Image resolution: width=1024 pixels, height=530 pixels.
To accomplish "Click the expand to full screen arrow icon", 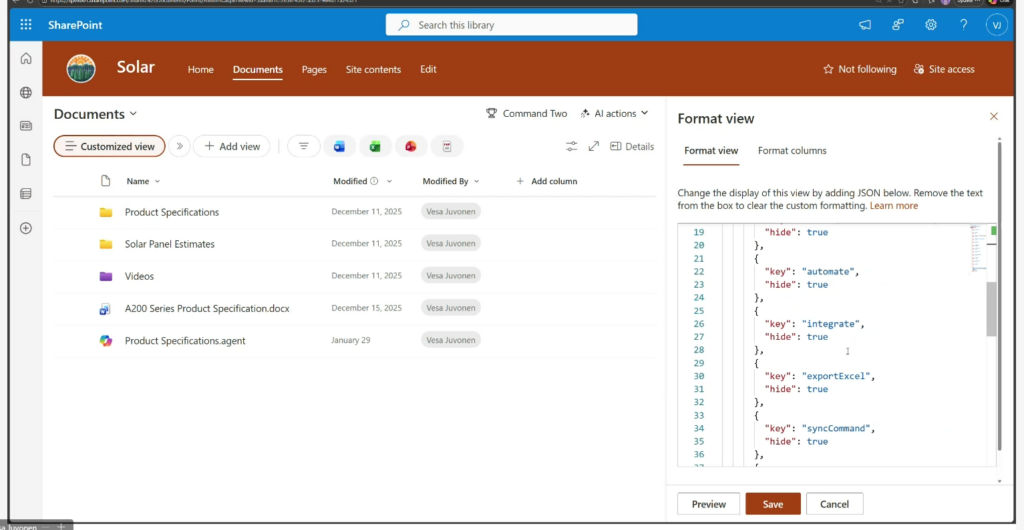I will [x=593, y=146].
